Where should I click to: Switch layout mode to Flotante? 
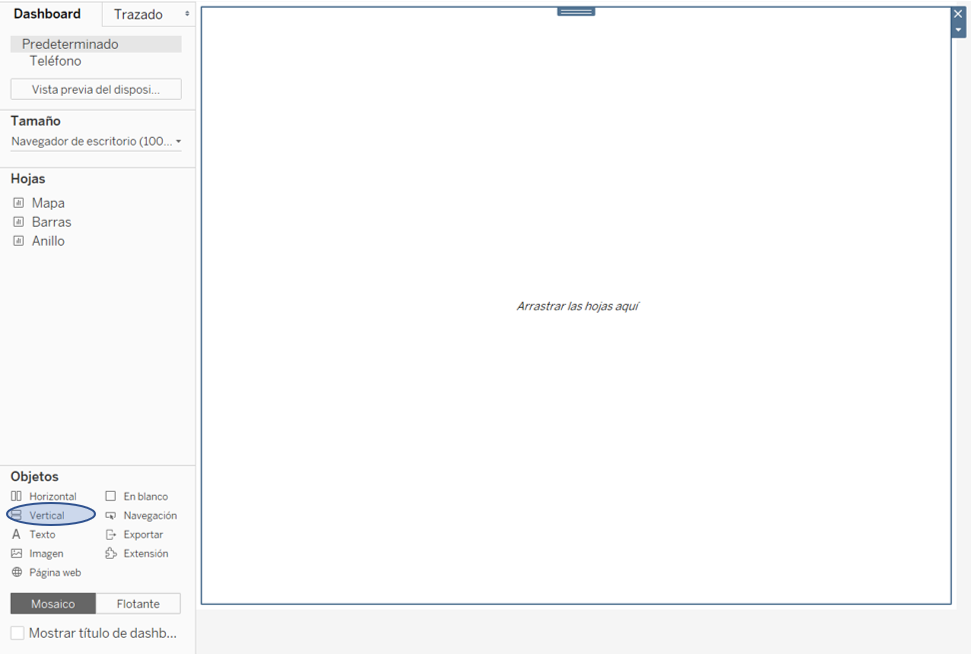pos(138,604)
